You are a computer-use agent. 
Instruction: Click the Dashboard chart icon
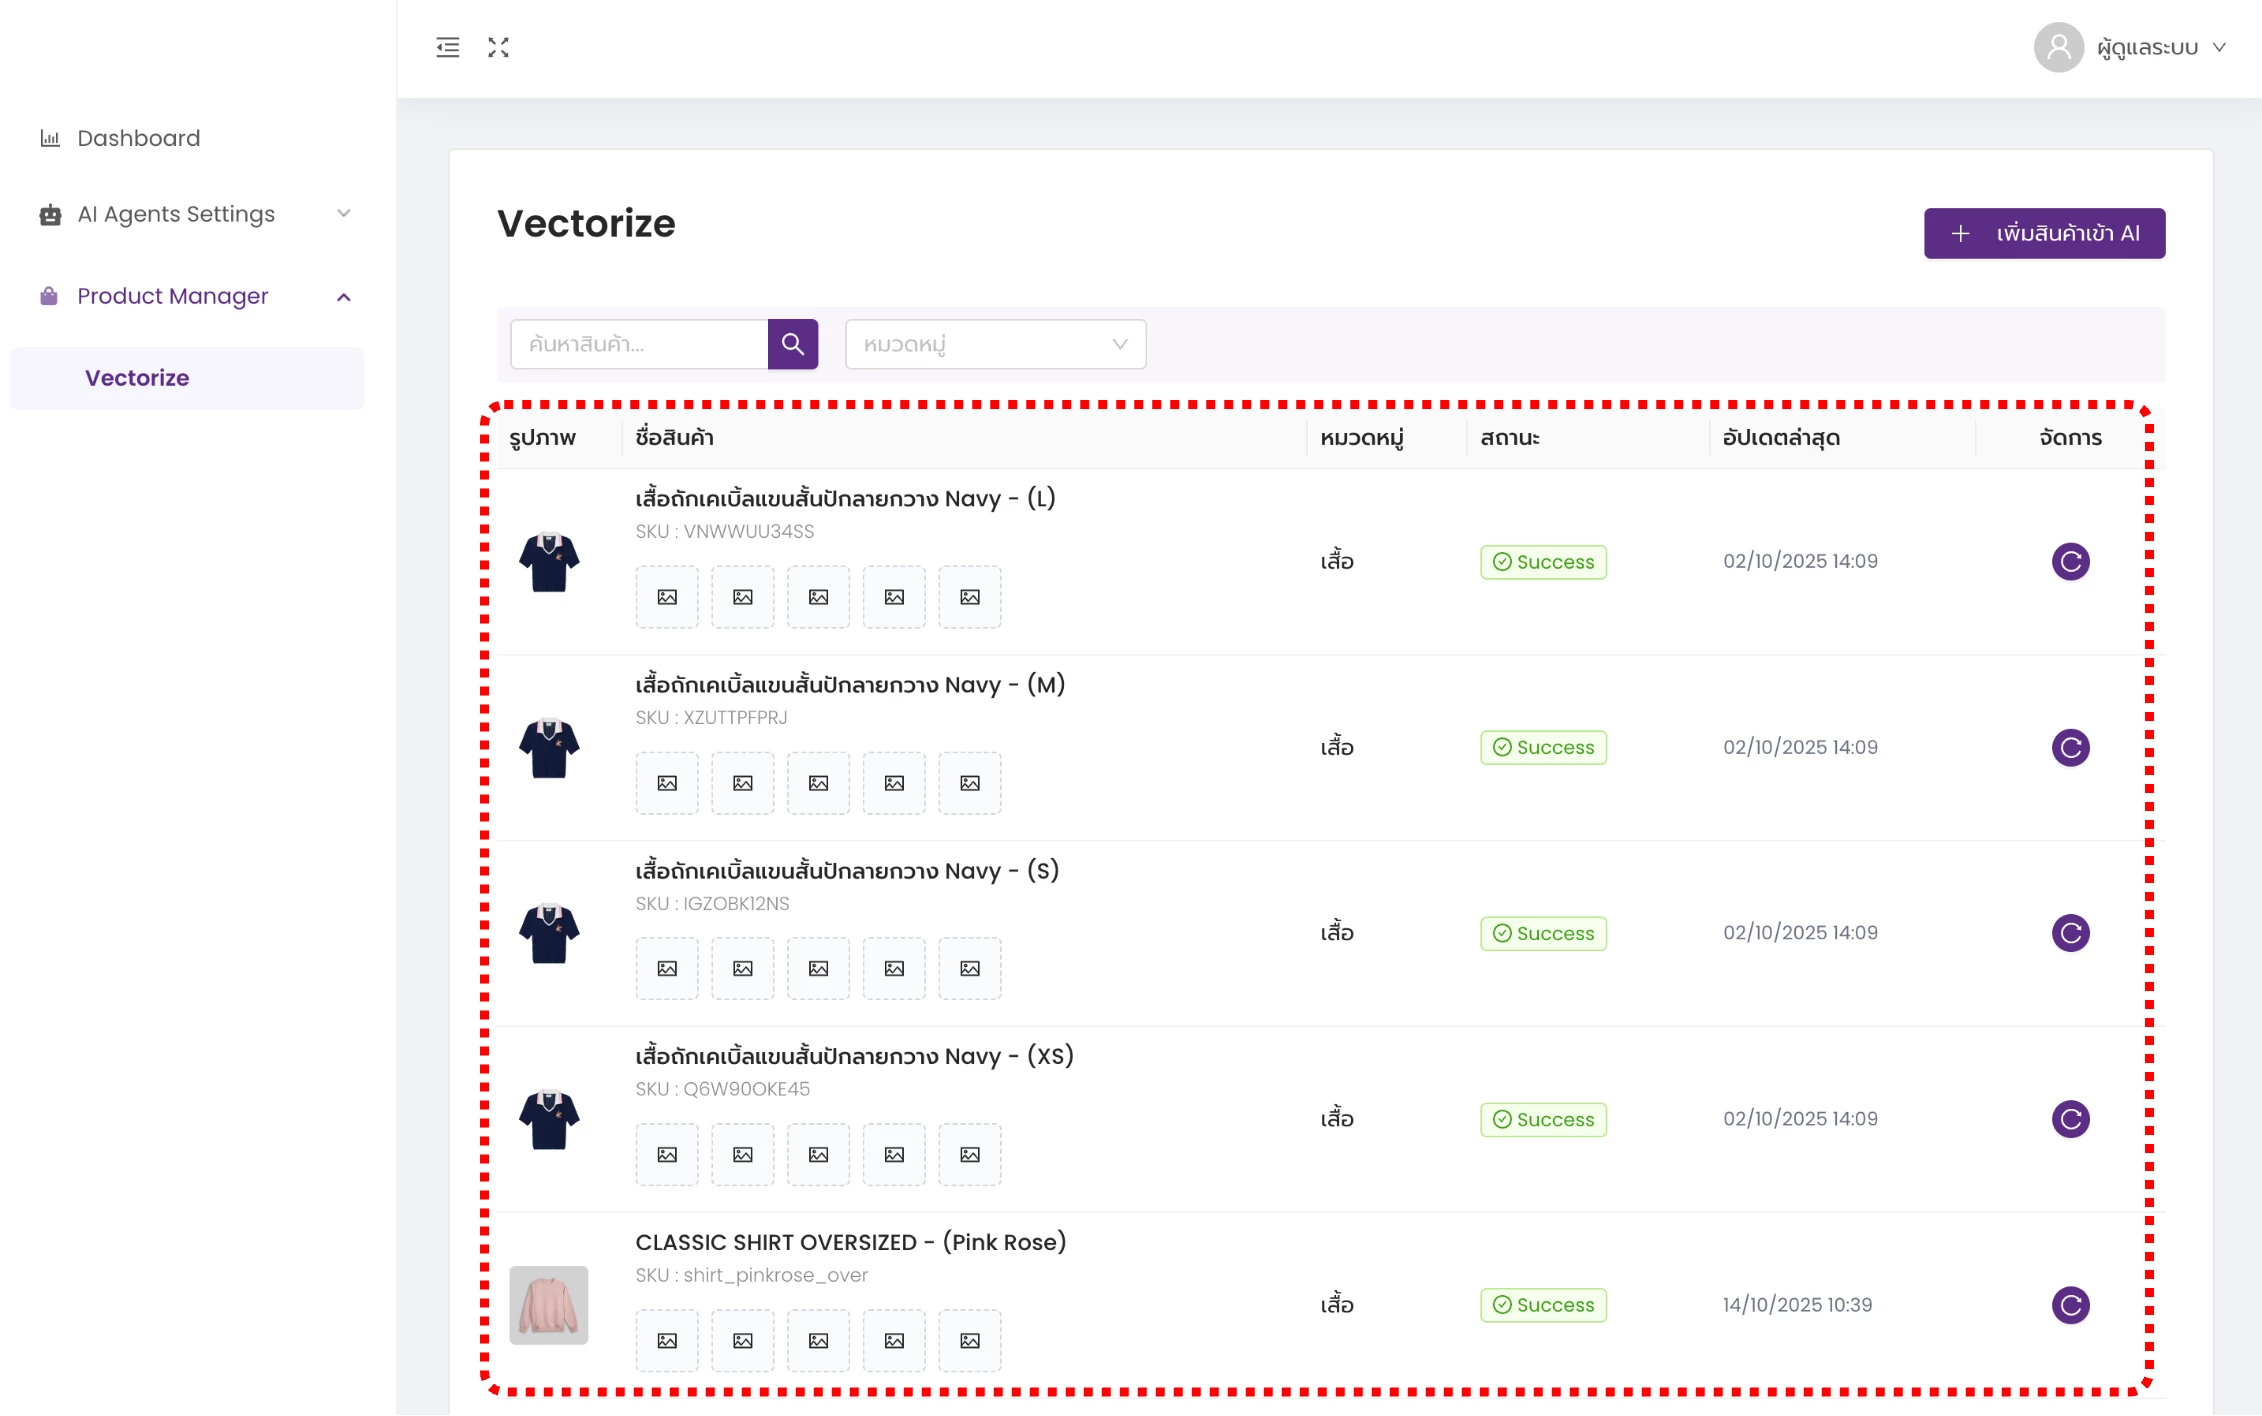pos(50,138)
